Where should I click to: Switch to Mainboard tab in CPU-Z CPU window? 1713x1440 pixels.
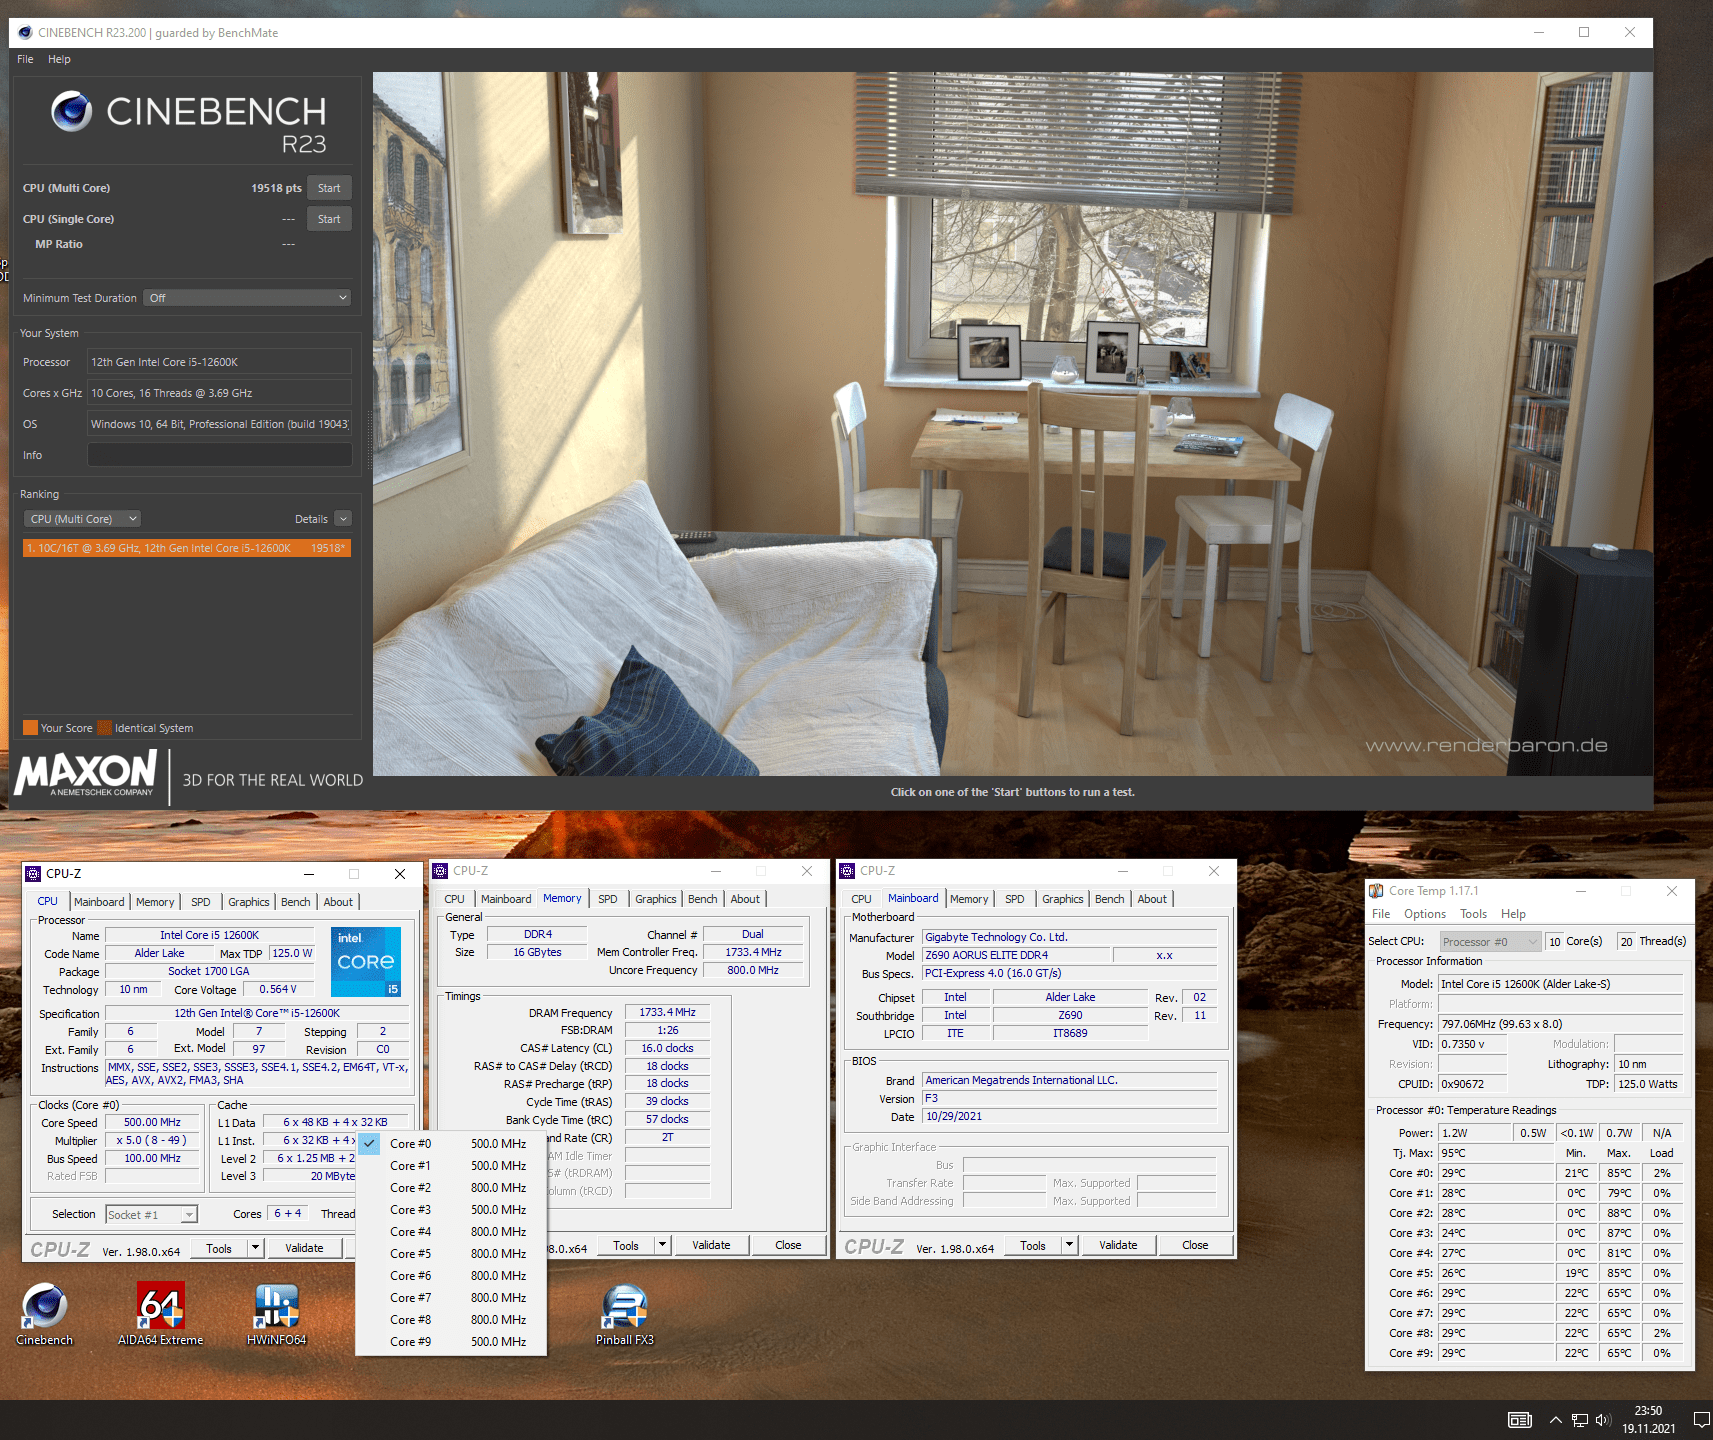point(99,902)
